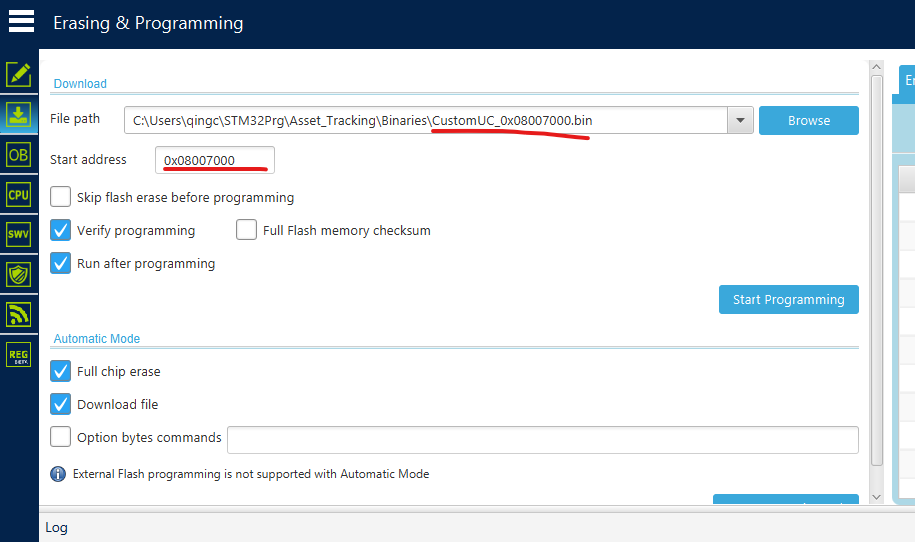Enable Skip flash erase before programming
915x542 pixels.
point(61,197)
